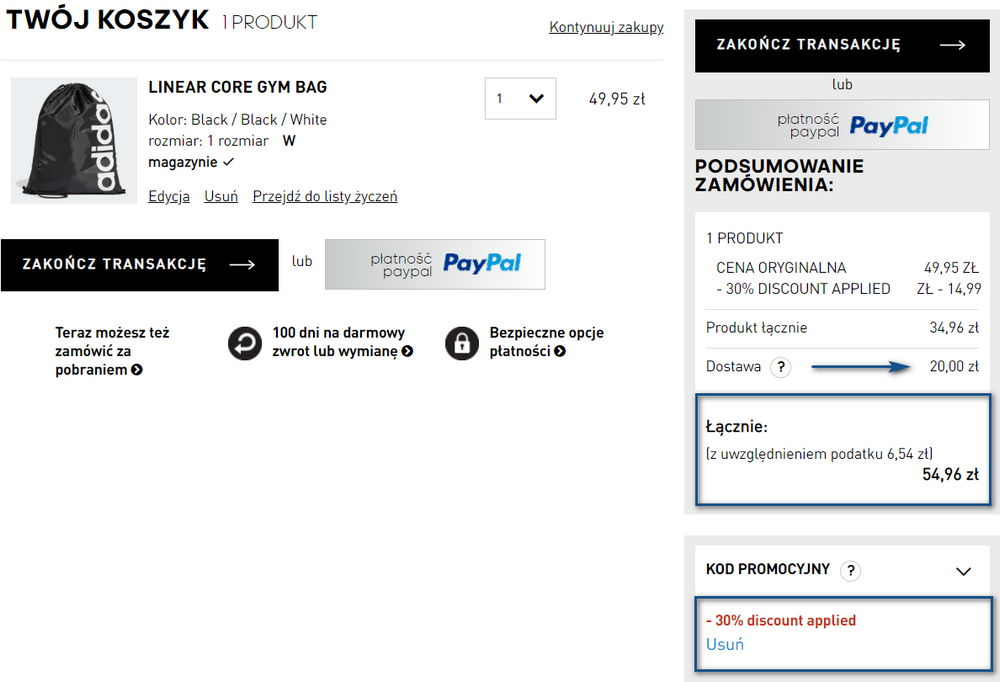
Task: Click 'Kontynuuj zakupy' link
Action: pyautogui.click(x=606, y=27)
